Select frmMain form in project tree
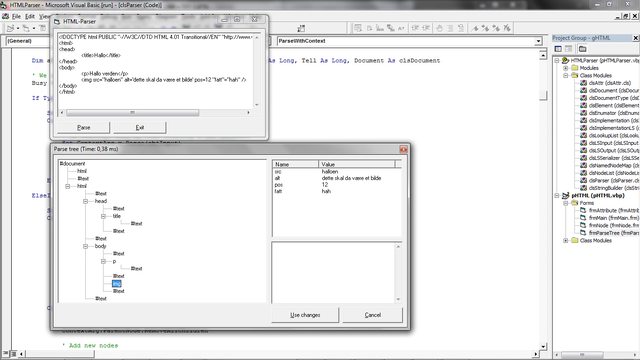 [x=609, y=218]
